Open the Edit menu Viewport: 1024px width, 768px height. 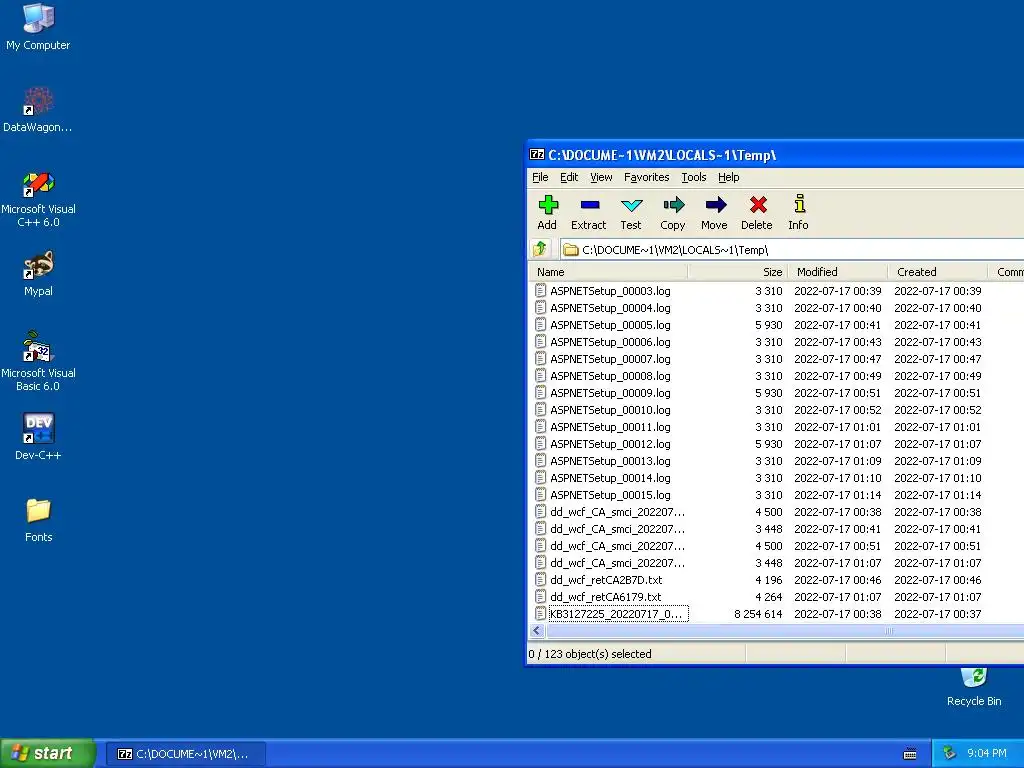point(569,177)
